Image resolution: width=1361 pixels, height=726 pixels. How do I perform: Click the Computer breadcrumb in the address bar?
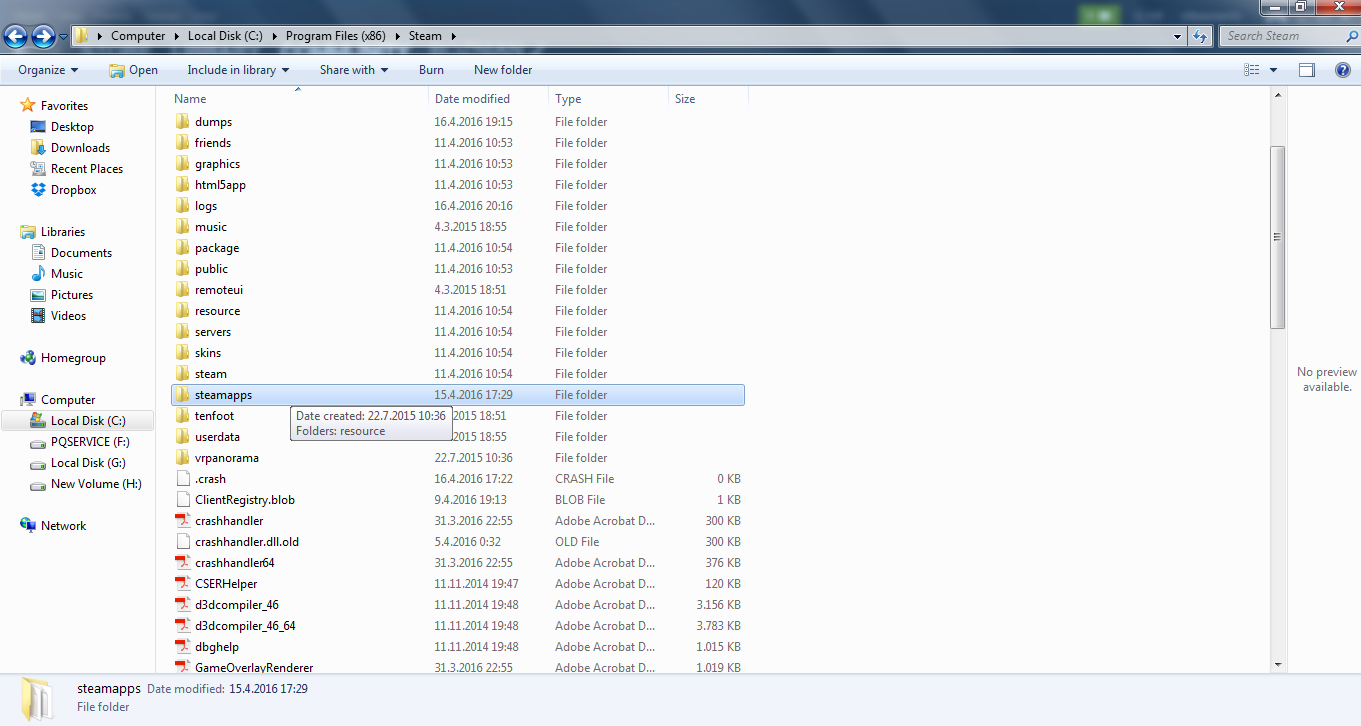(x=138, y=36)
